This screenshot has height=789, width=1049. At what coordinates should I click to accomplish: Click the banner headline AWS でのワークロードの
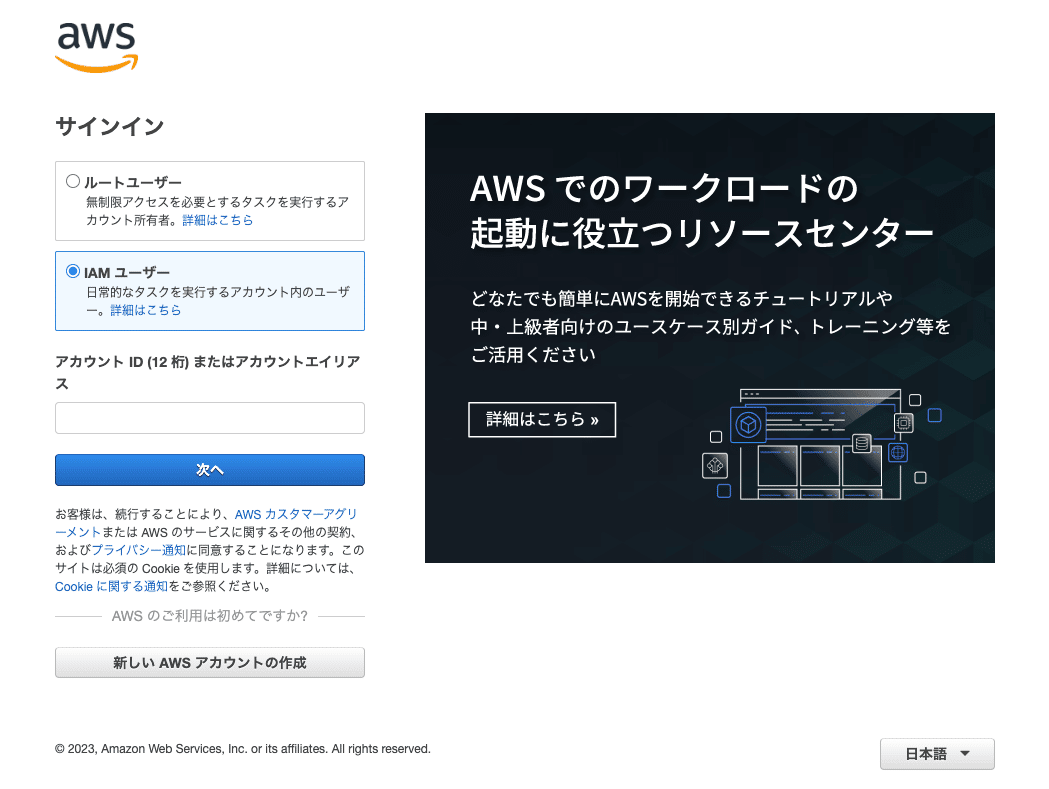(x=664, y=188)
